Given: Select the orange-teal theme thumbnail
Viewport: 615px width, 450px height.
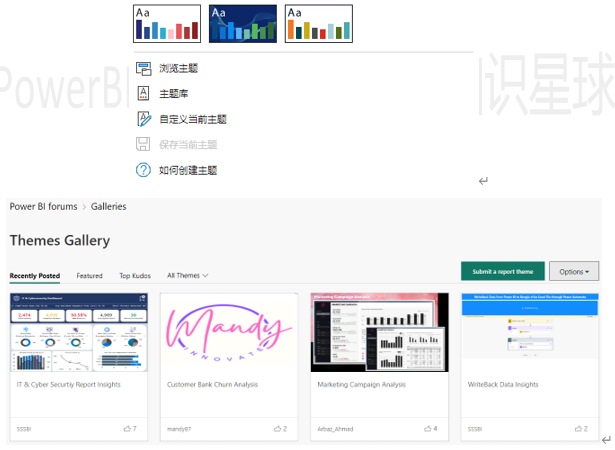Looking at the screenshot, I should (318, 24).
